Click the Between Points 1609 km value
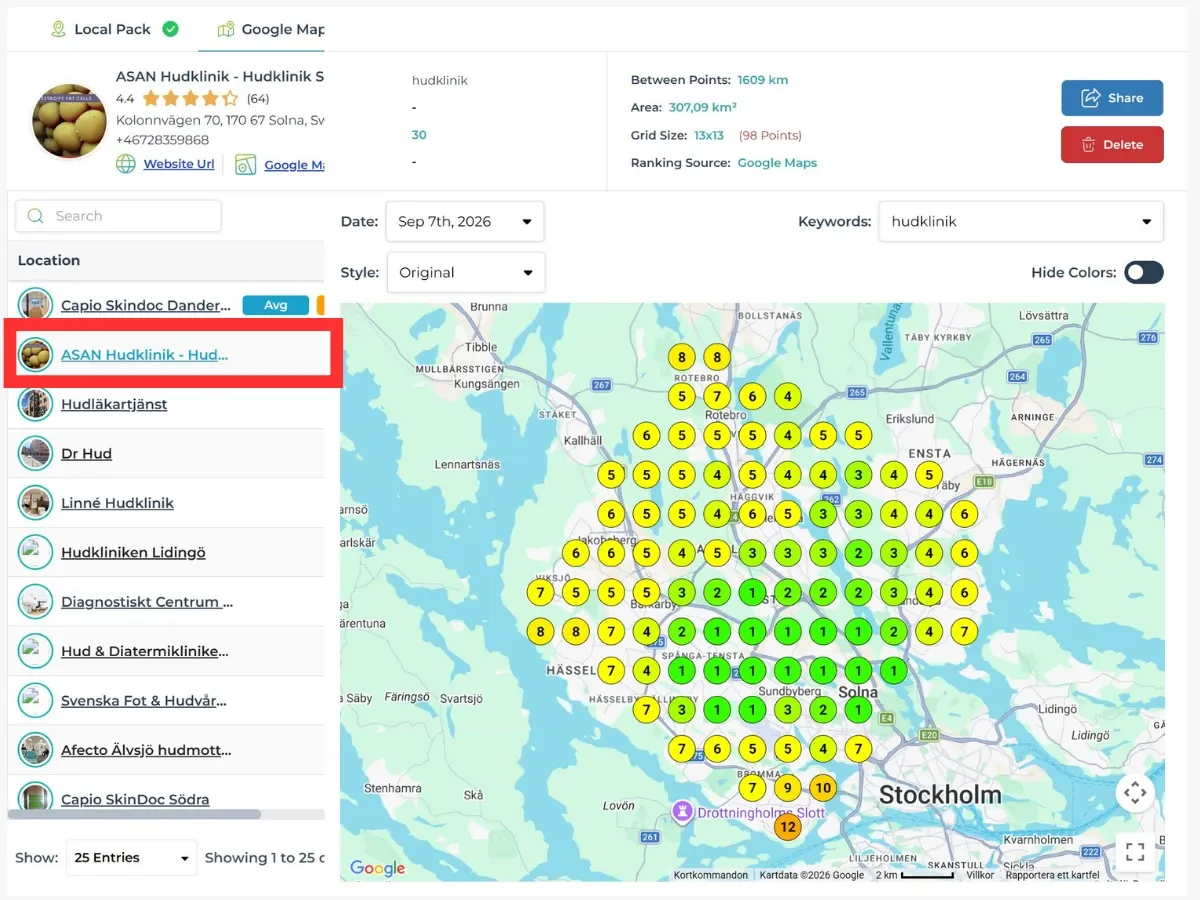The width and height of the screenshot is (1200, 900). point(763,80)
